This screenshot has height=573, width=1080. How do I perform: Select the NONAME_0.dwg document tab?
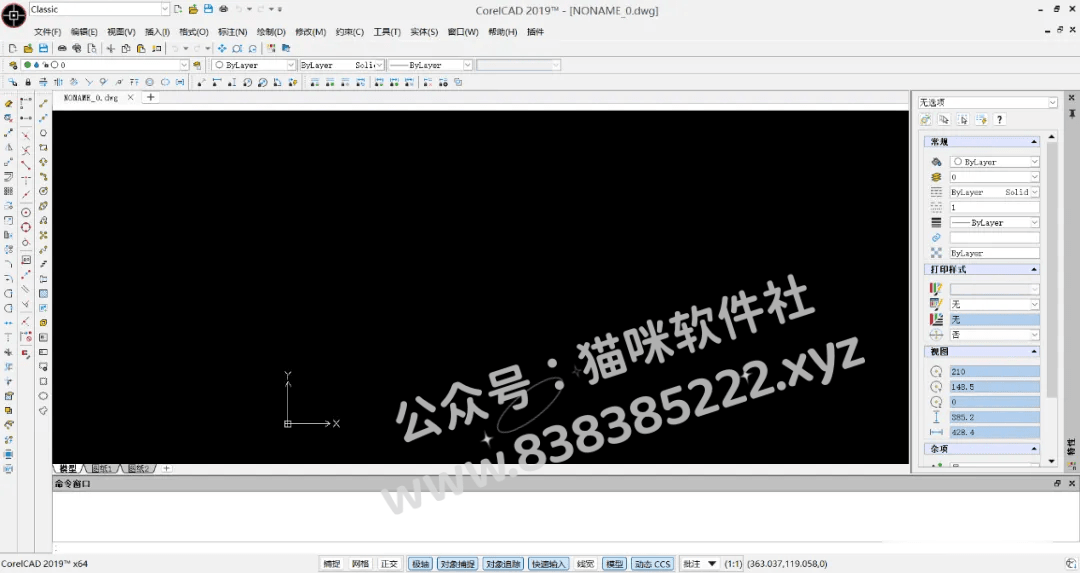coord(91,98)
